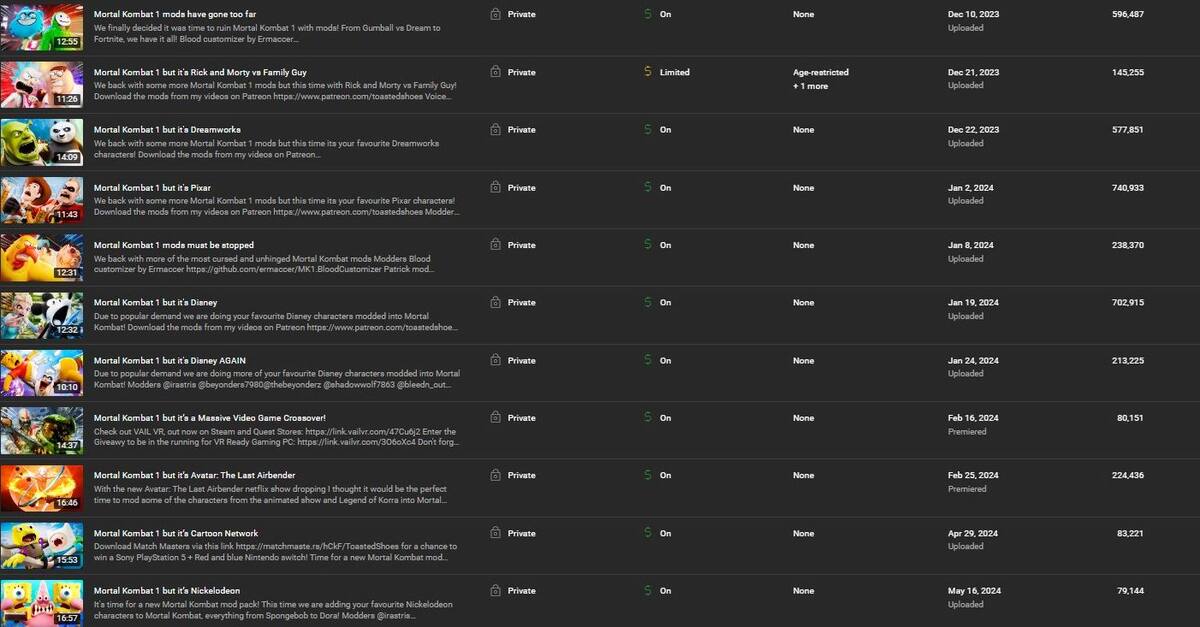1200x627 pixels.
Task: Click lock icon beside 'mods must be stopped'
Action: pos(495,245)
